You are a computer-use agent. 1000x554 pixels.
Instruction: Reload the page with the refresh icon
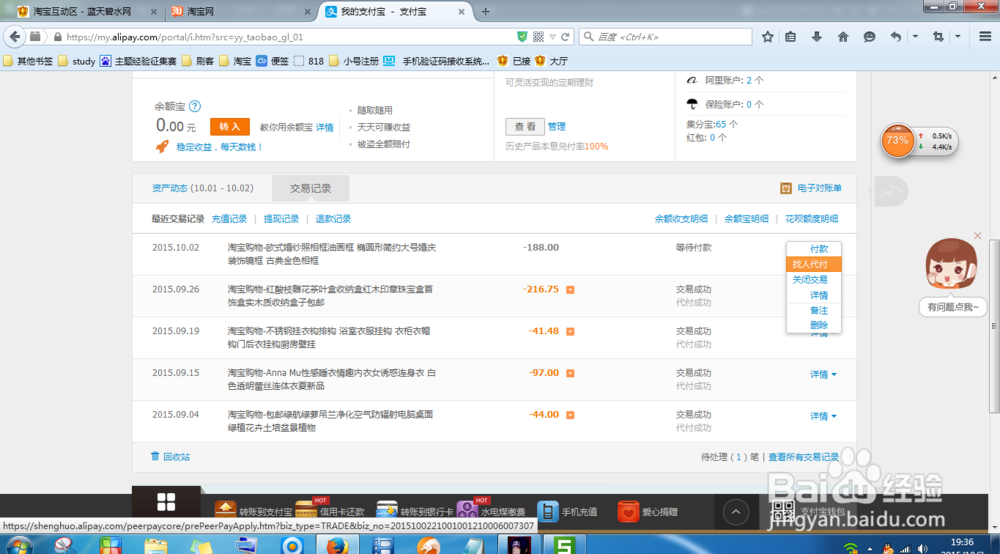[565, 37]
